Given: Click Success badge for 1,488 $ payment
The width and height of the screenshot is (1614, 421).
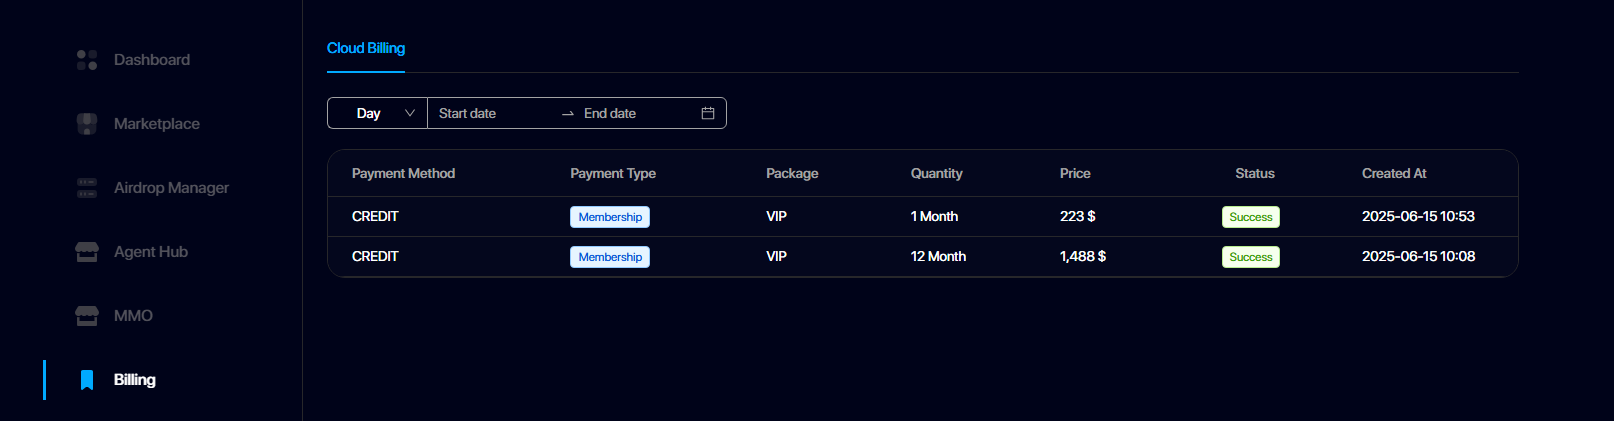Looking at the screenshot, I should (x=1251, y=257).
